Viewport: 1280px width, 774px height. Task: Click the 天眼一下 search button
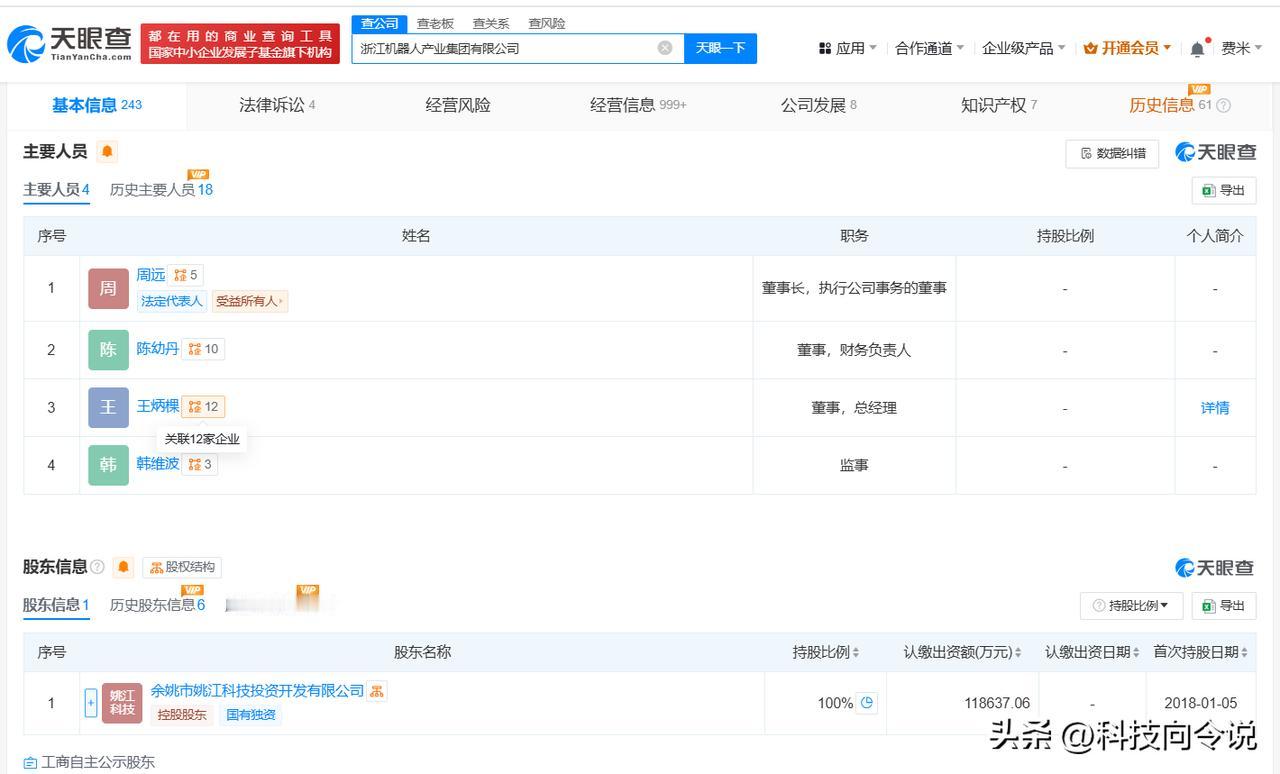(x=720, y=48)
